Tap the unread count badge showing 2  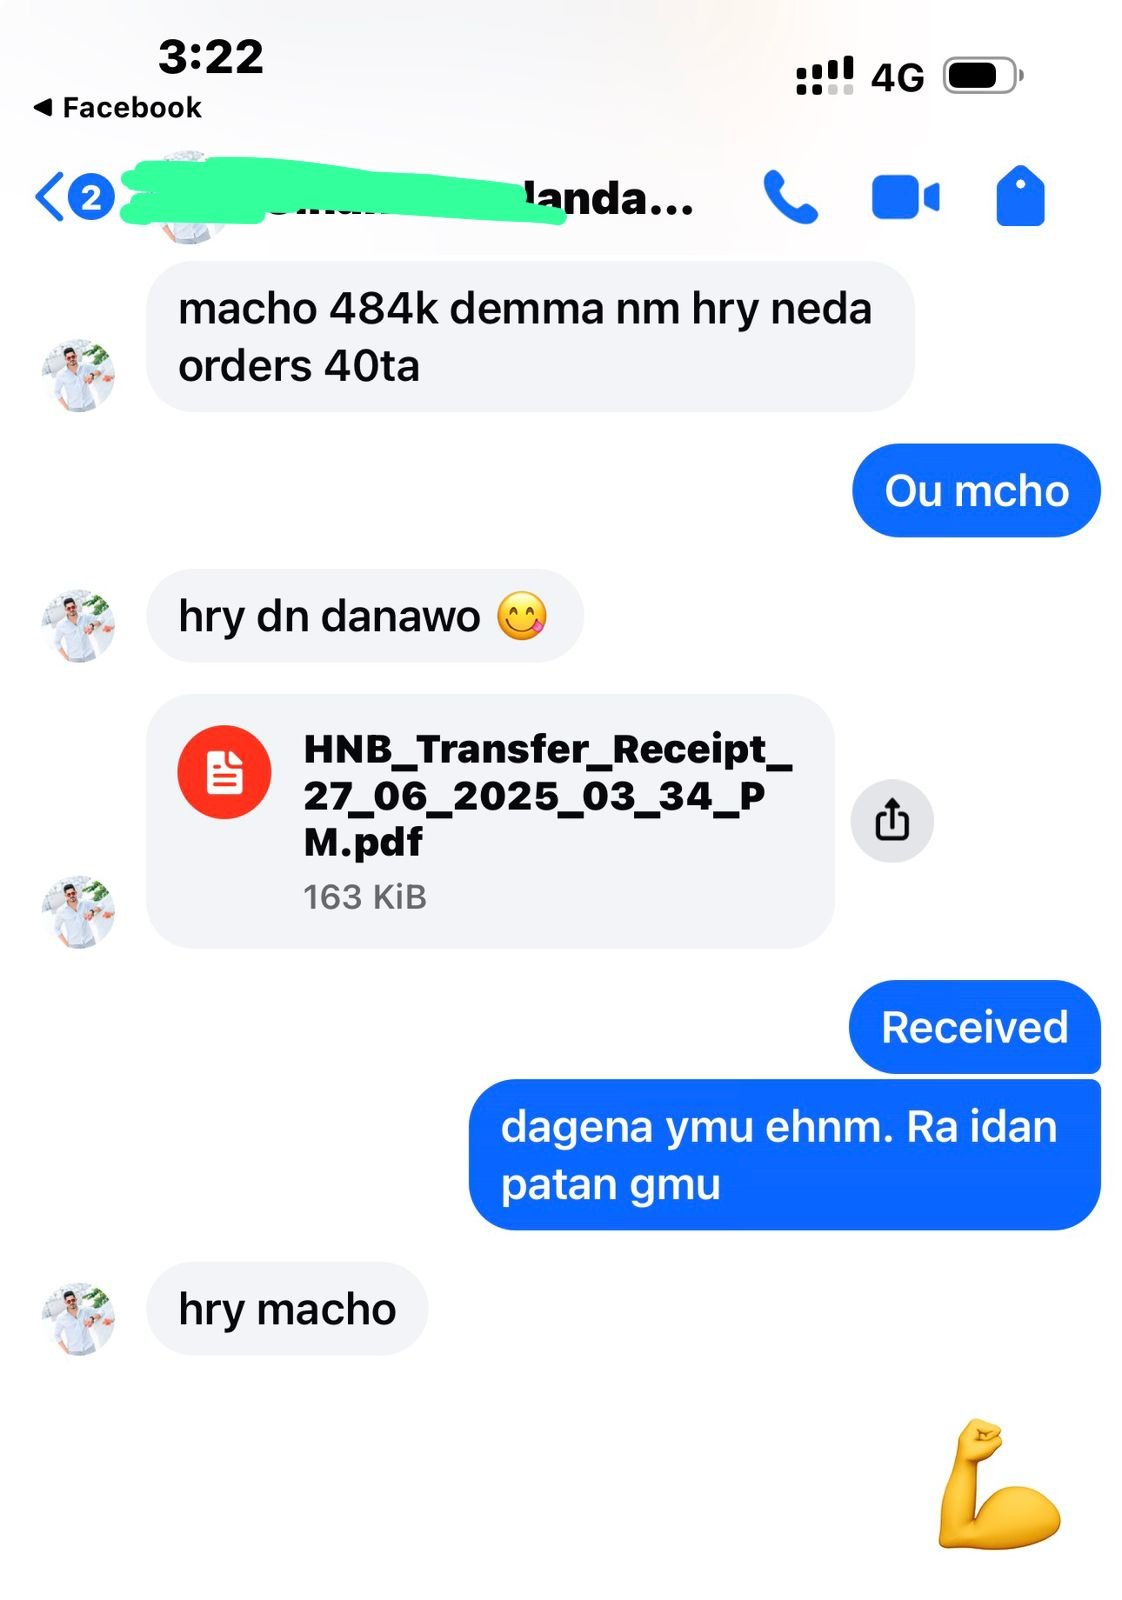tap(91, 197)
